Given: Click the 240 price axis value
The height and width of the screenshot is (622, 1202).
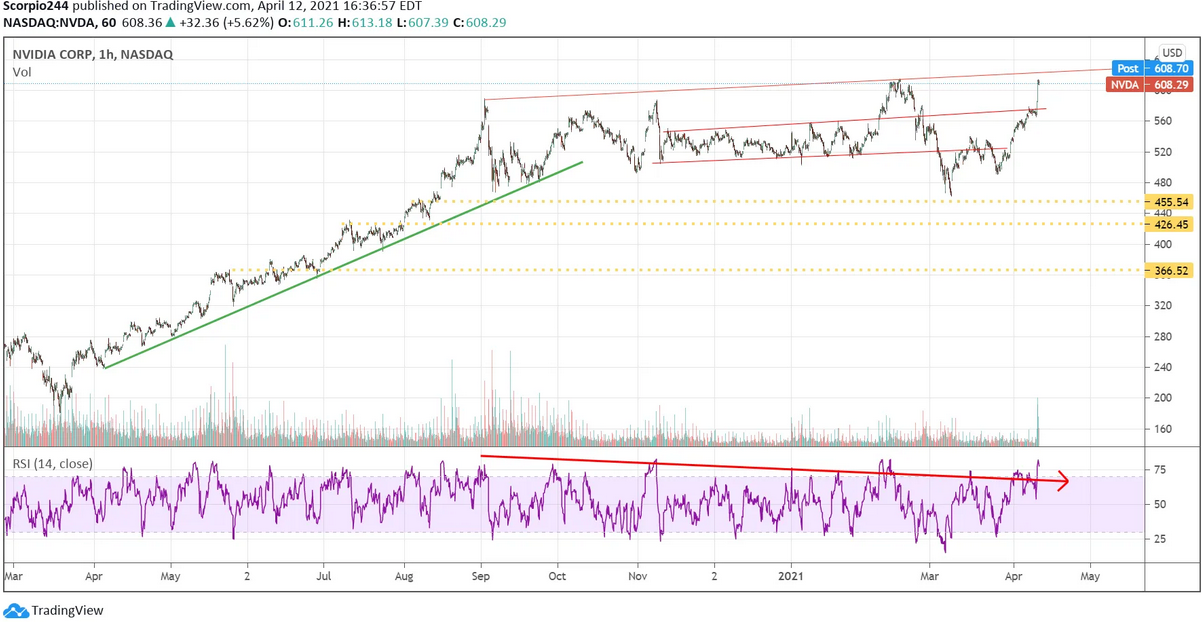Looking at the screenshot, I should [x=1163, y=367].
